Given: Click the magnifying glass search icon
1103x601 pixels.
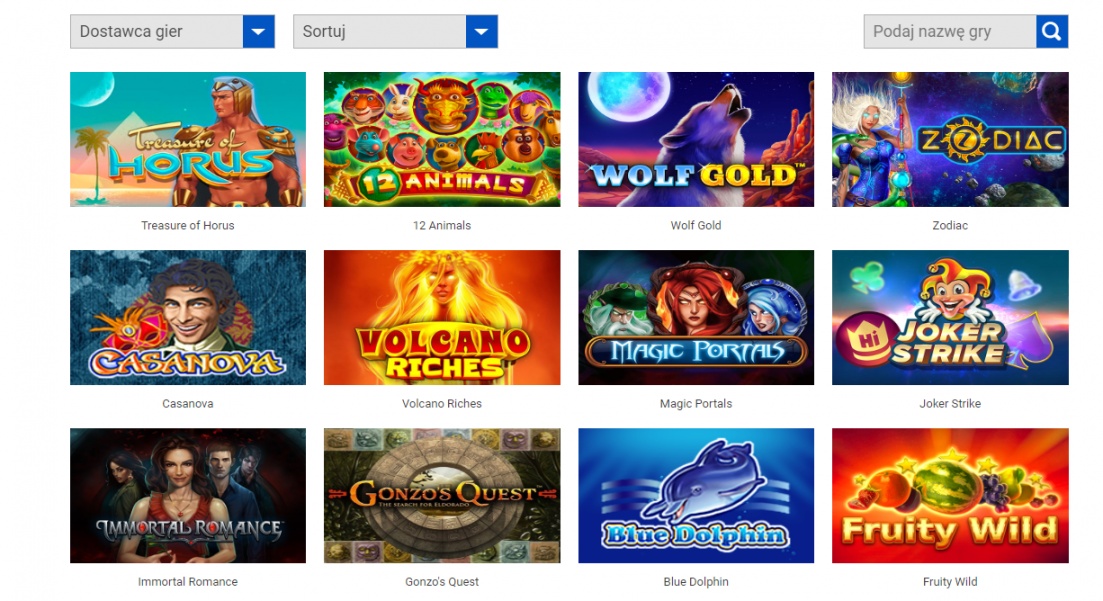Looking at the screenshot, I should pos(1051,32).
